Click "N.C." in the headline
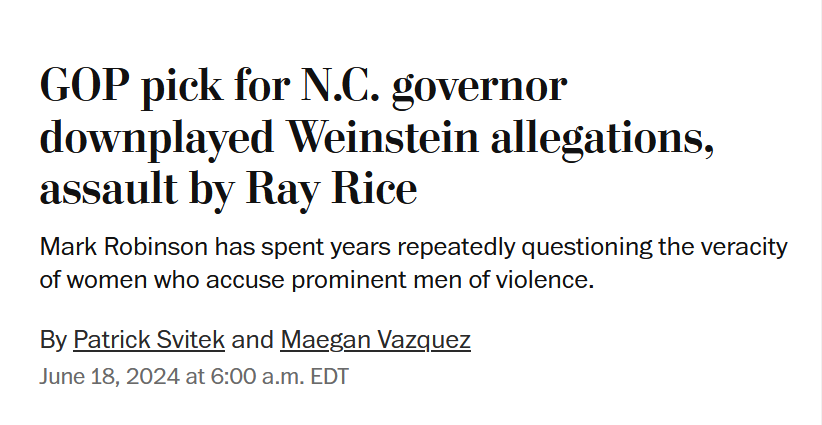This screenshot has width=822, height=425. (x=340, y=85)
